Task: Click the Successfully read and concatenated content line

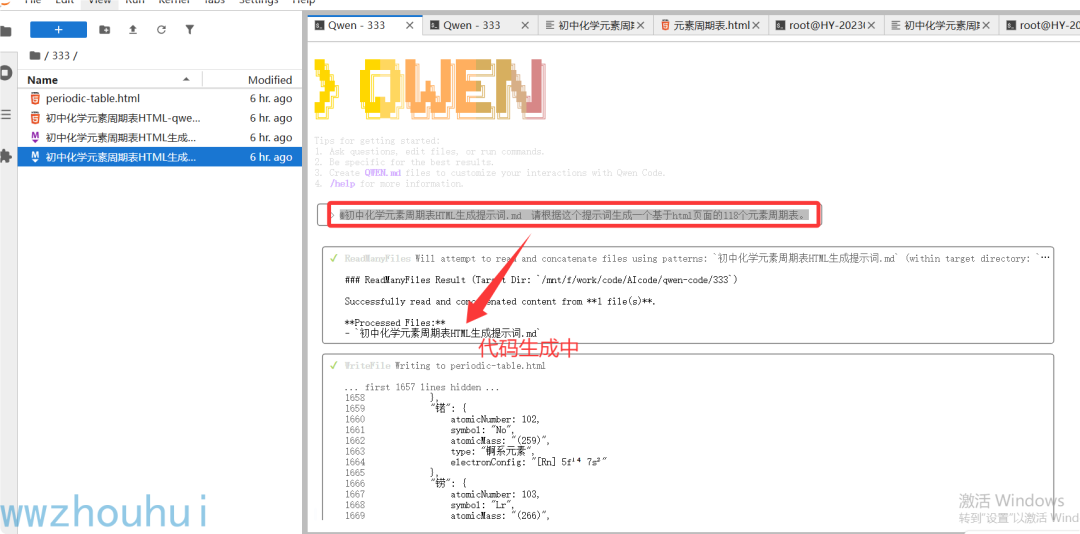Action: (500, 301)
